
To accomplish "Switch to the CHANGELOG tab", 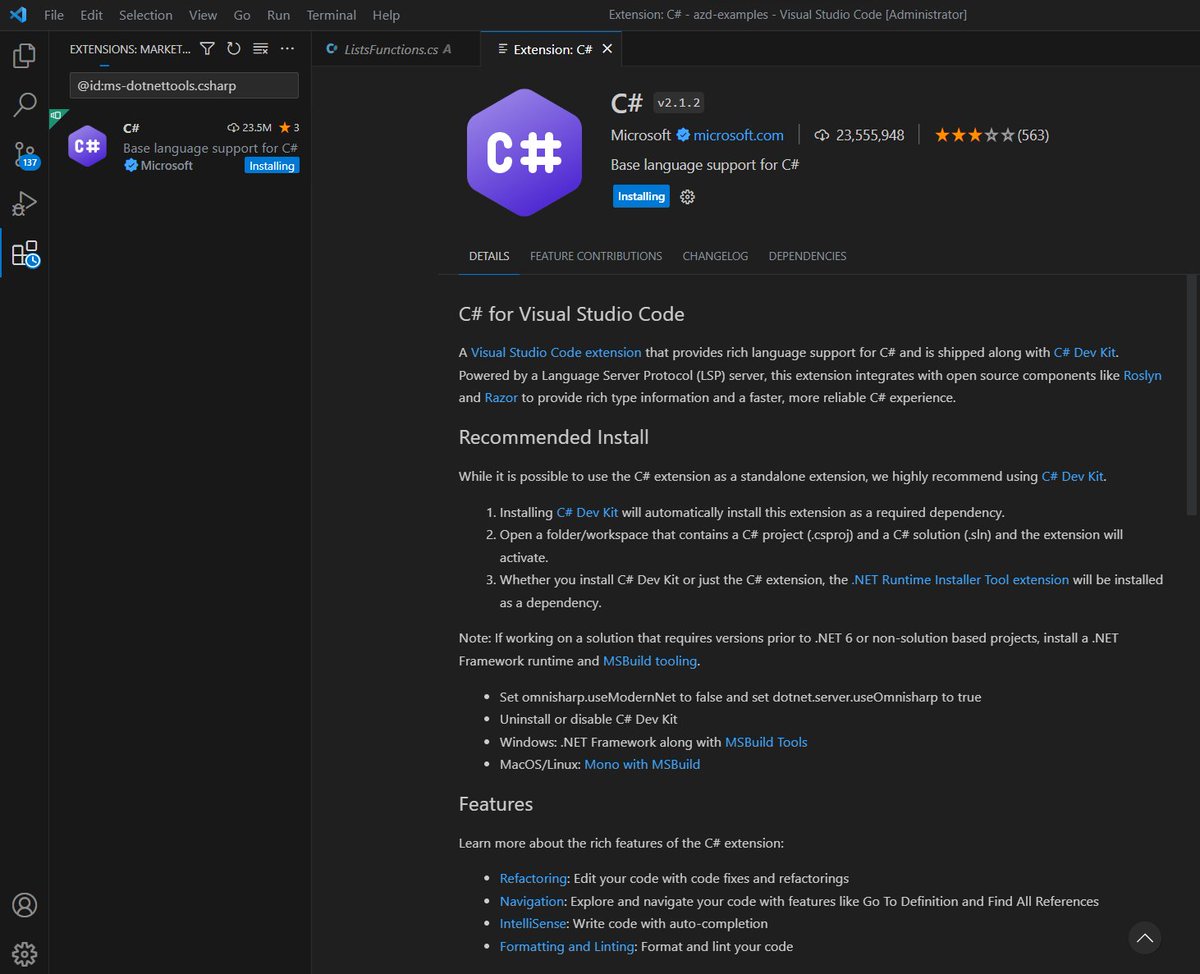I will coord(715,256).
